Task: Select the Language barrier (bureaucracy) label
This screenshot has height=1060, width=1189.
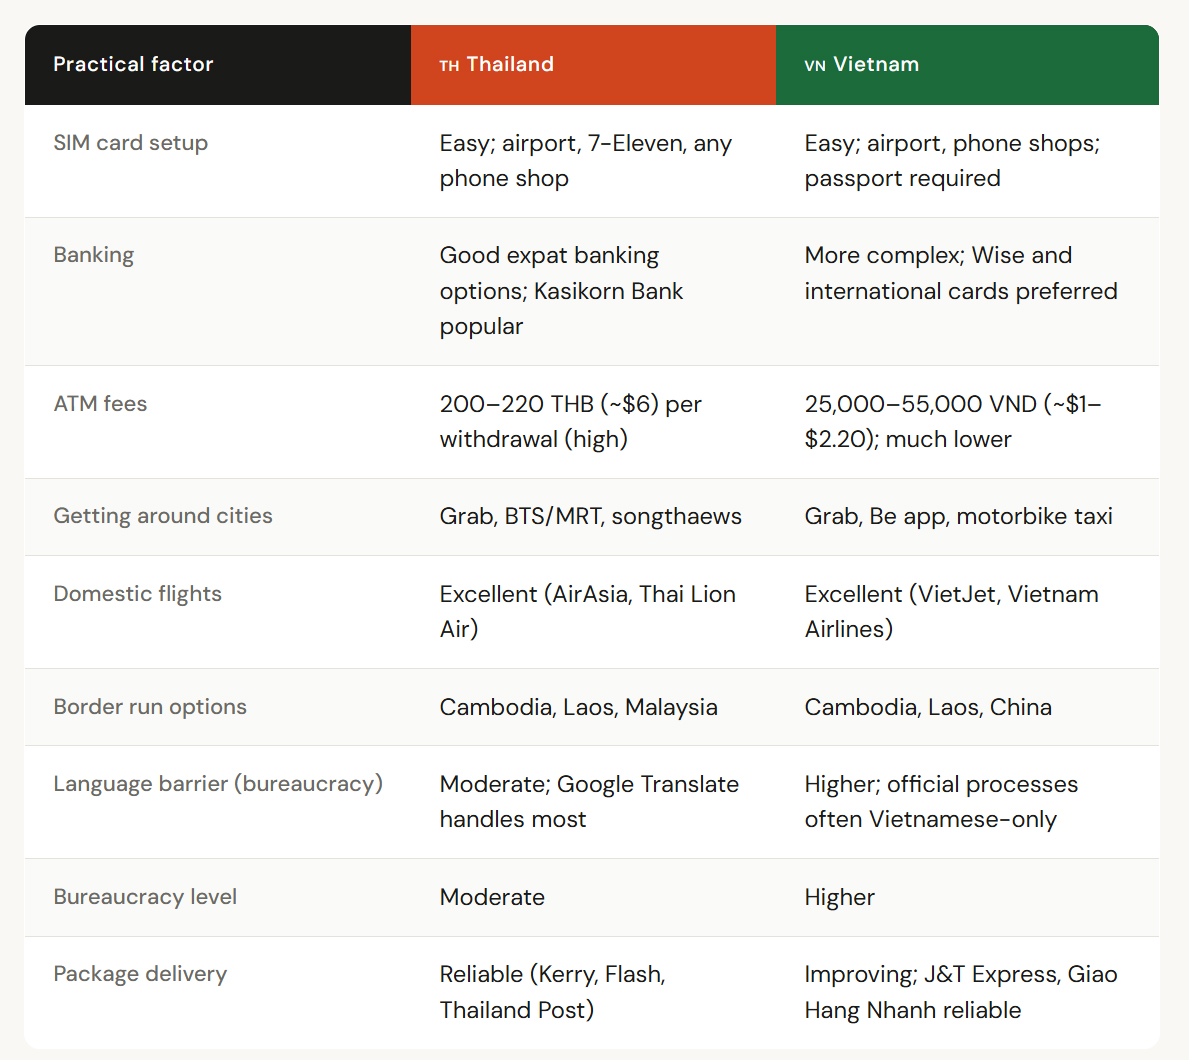Action: tap(218, 784)
